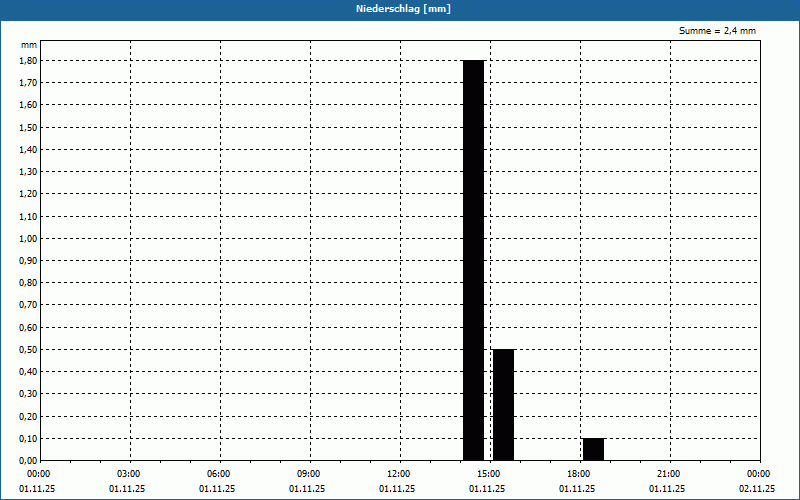The image size is (800, 500).
Task: Click the 21:00 time label
Action: point(668,474)
